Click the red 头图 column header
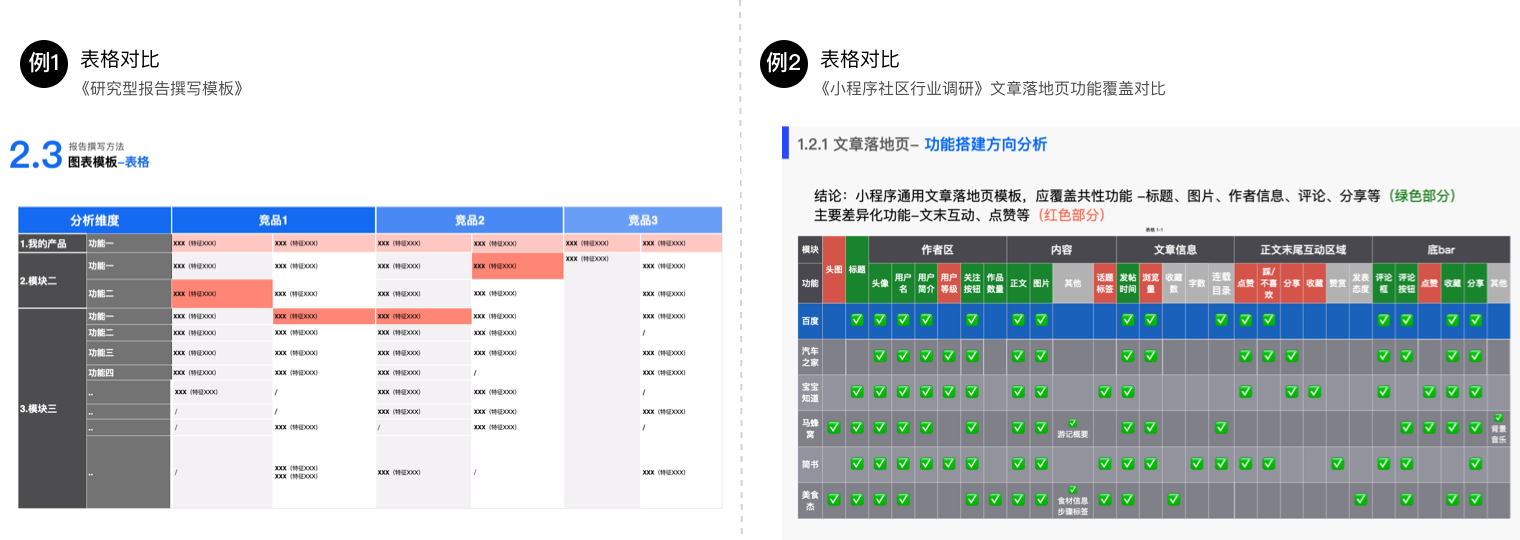 [834, 269]
